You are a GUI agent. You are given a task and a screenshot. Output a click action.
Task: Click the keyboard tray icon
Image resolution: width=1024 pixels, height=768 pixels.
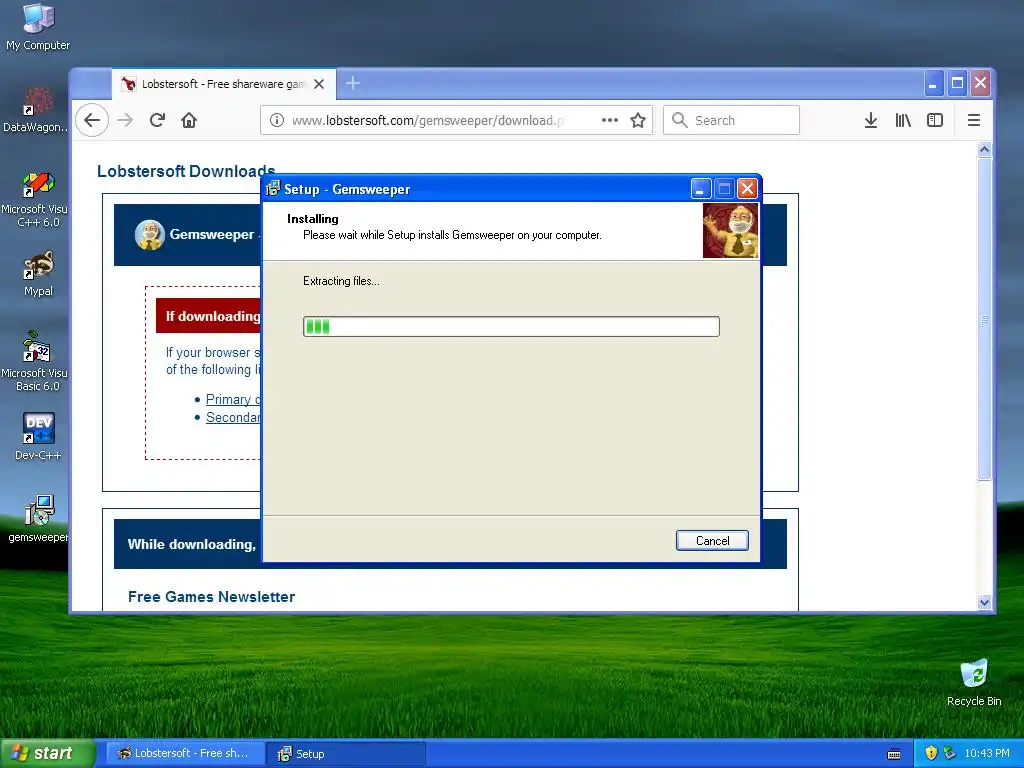[x=894, y=754]
